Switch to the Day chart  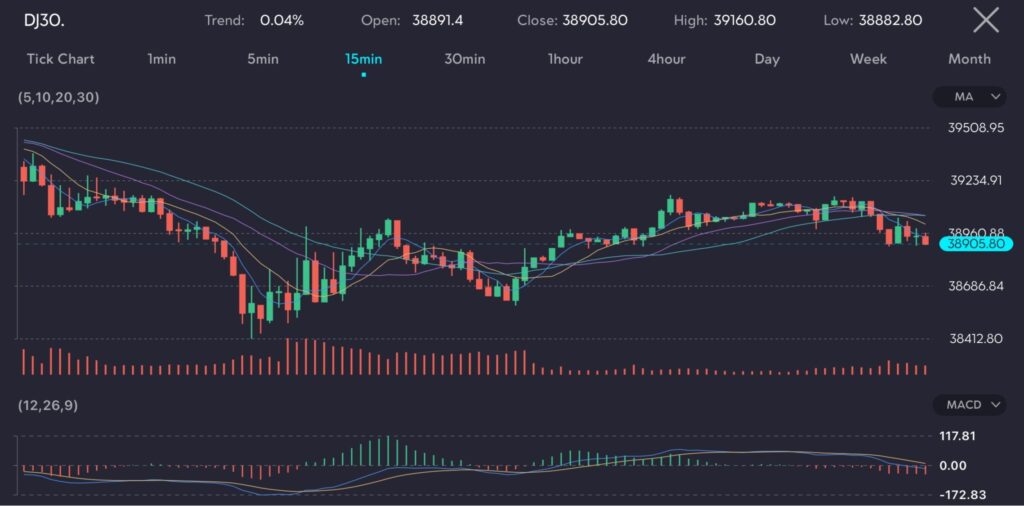click(767, 59)
